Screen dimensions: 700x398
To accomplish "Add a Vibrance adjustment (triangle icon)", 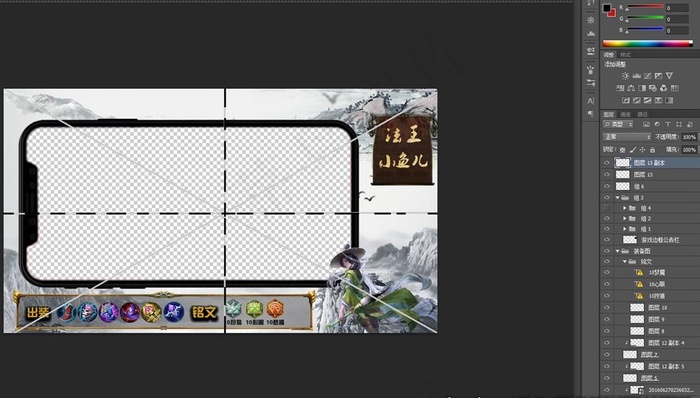I will pyautogui.click(x=669, y=76).
